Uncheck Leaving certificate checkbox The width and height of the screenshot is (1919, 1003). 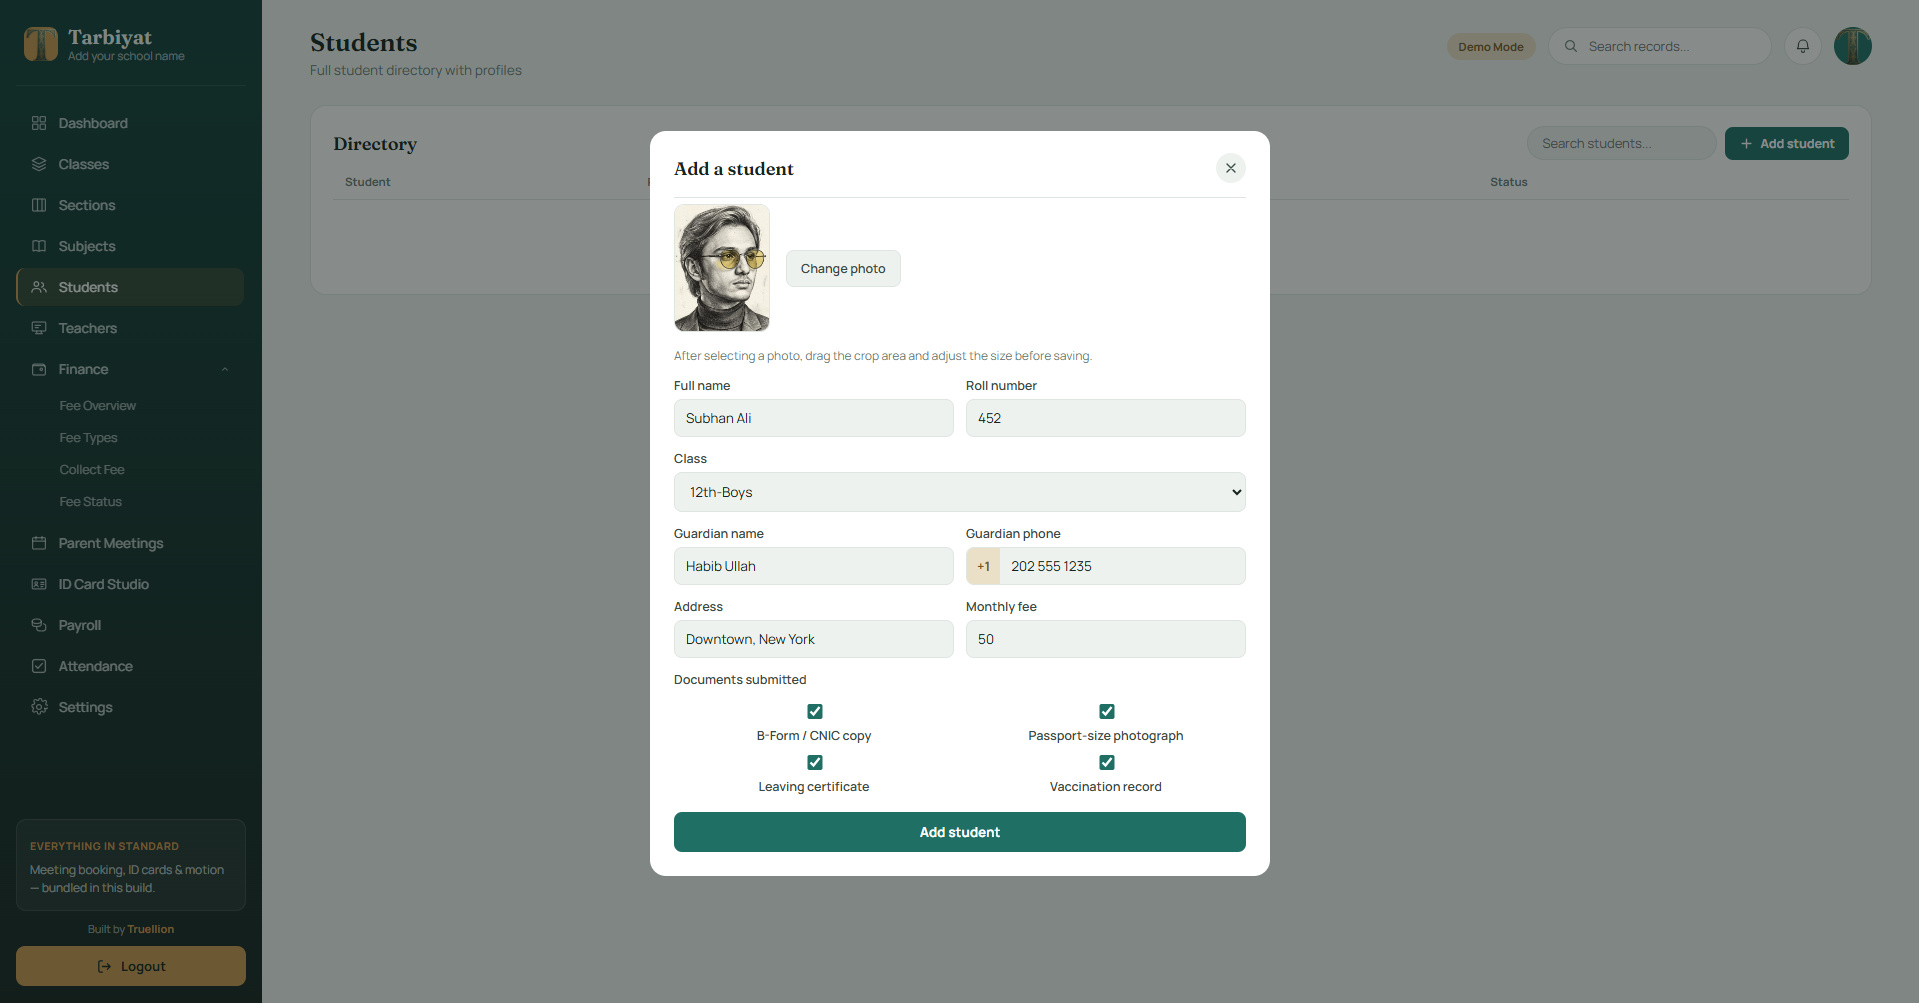815,762
